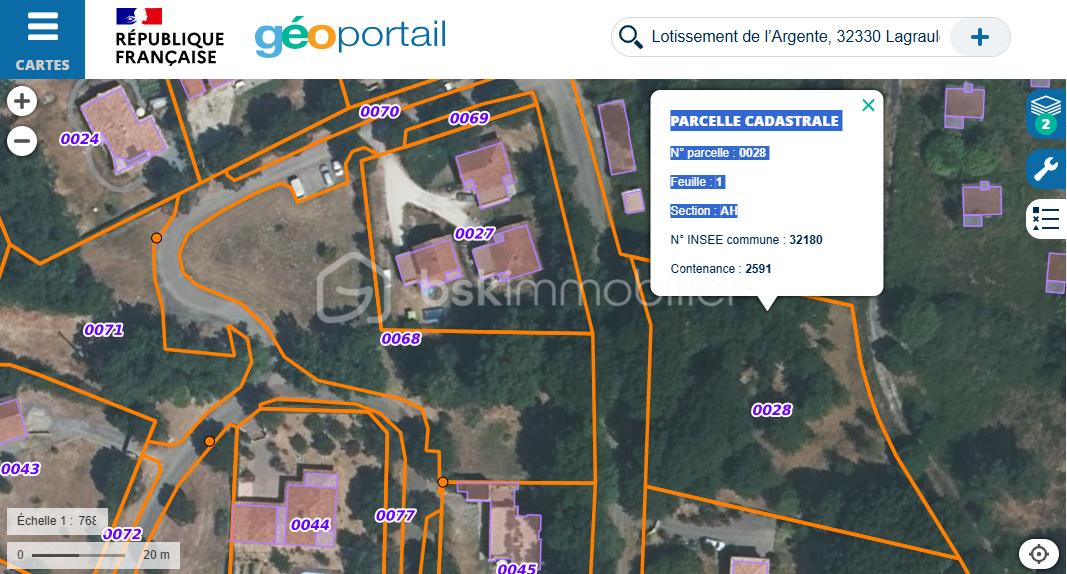Show the map legend panel

[1046, 219]
